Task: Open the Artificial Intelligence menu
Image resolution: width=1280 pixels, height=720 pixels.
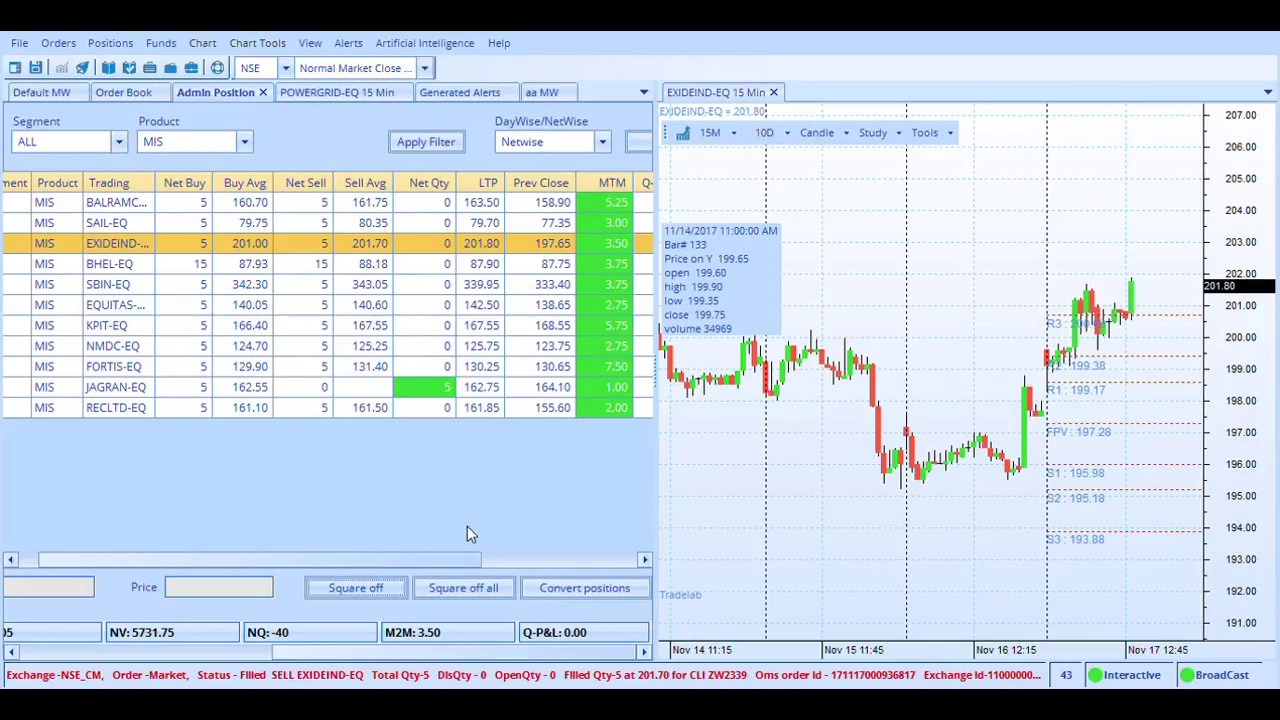Action: (425, 43)
